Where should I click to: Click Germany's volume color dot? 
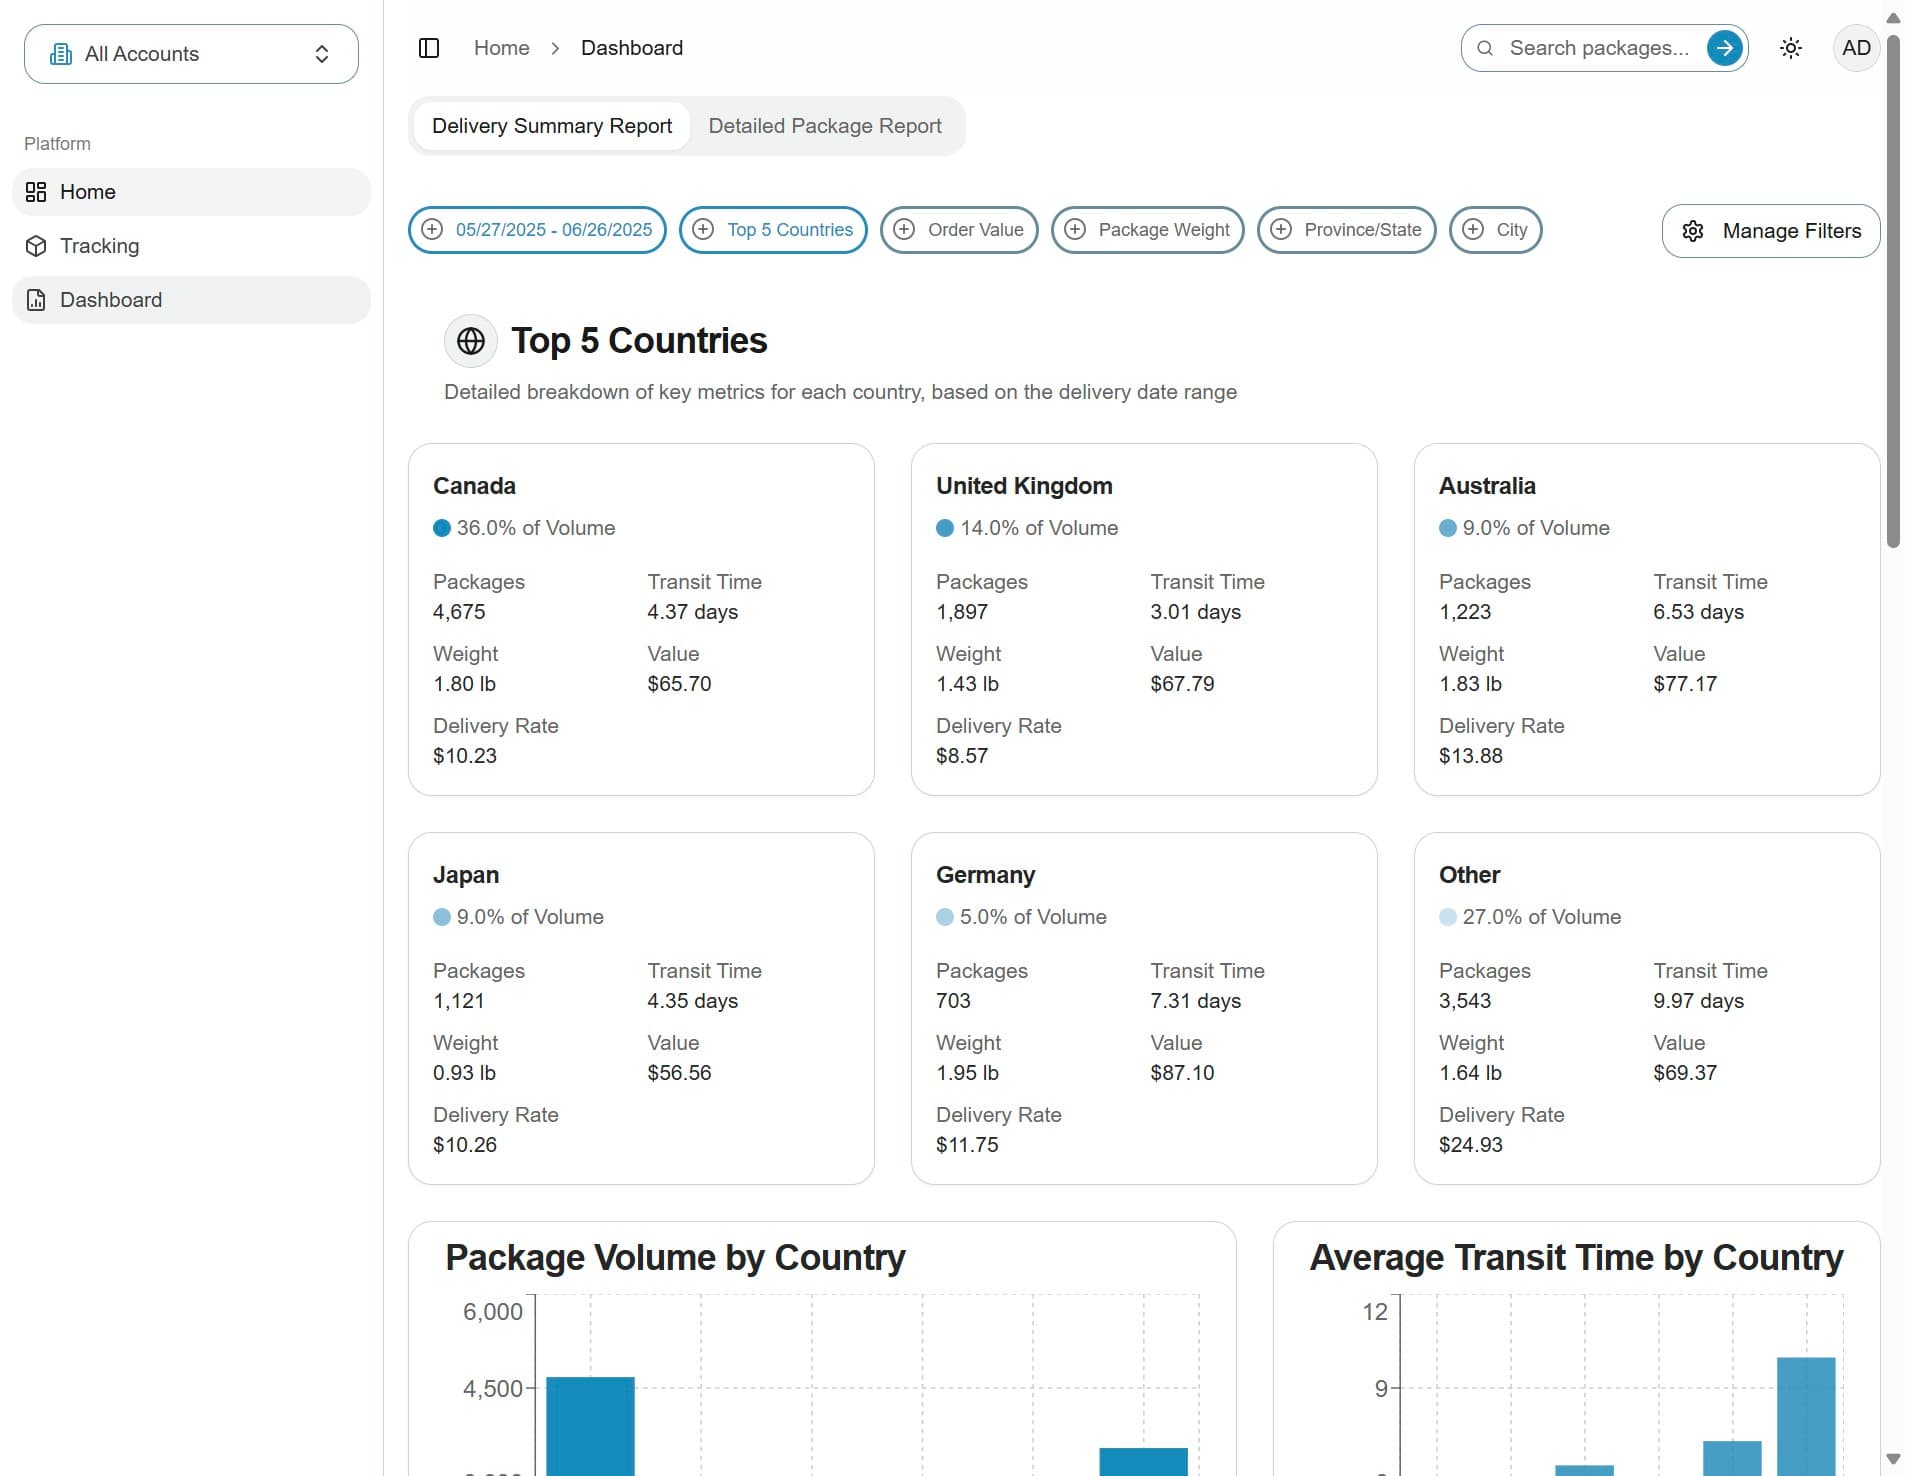pyautogui.click(x=945, y=917)
